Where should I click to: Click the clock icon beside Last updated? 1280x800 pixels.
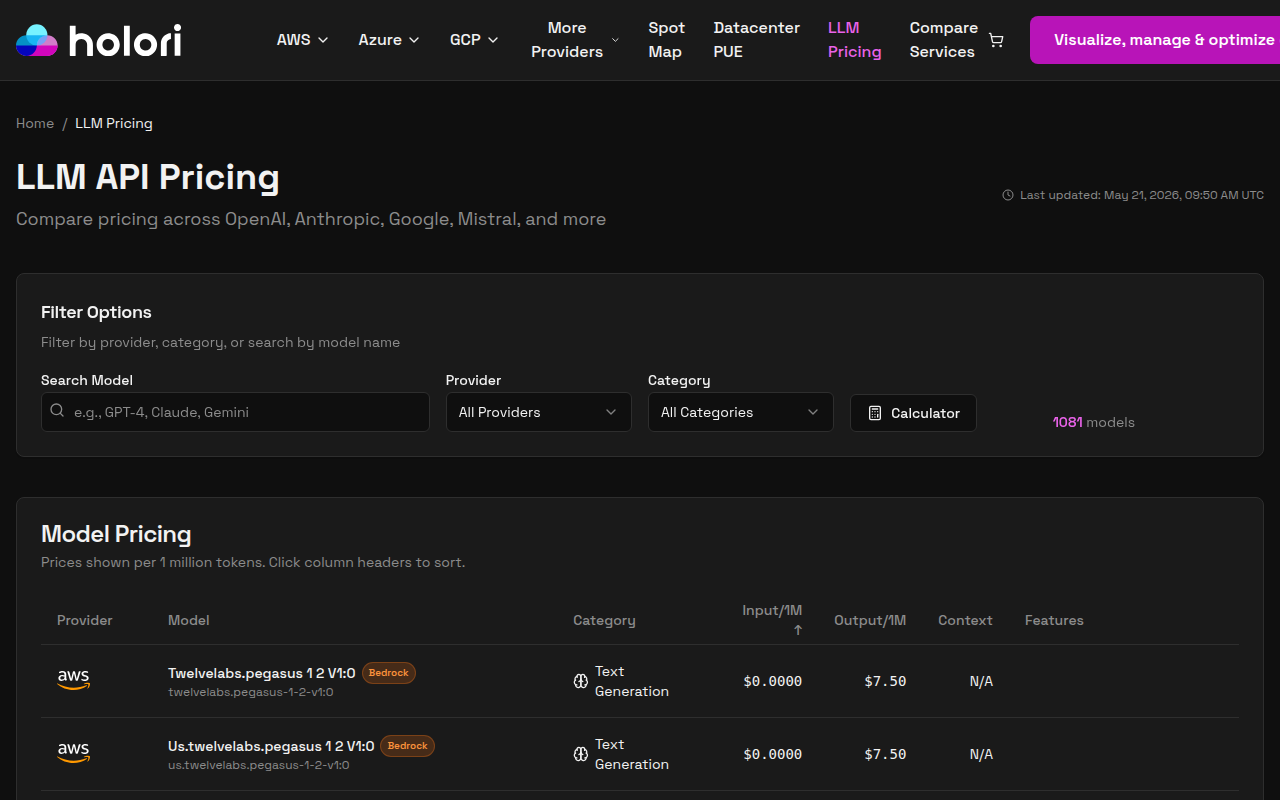click(x=1008, y=195)
